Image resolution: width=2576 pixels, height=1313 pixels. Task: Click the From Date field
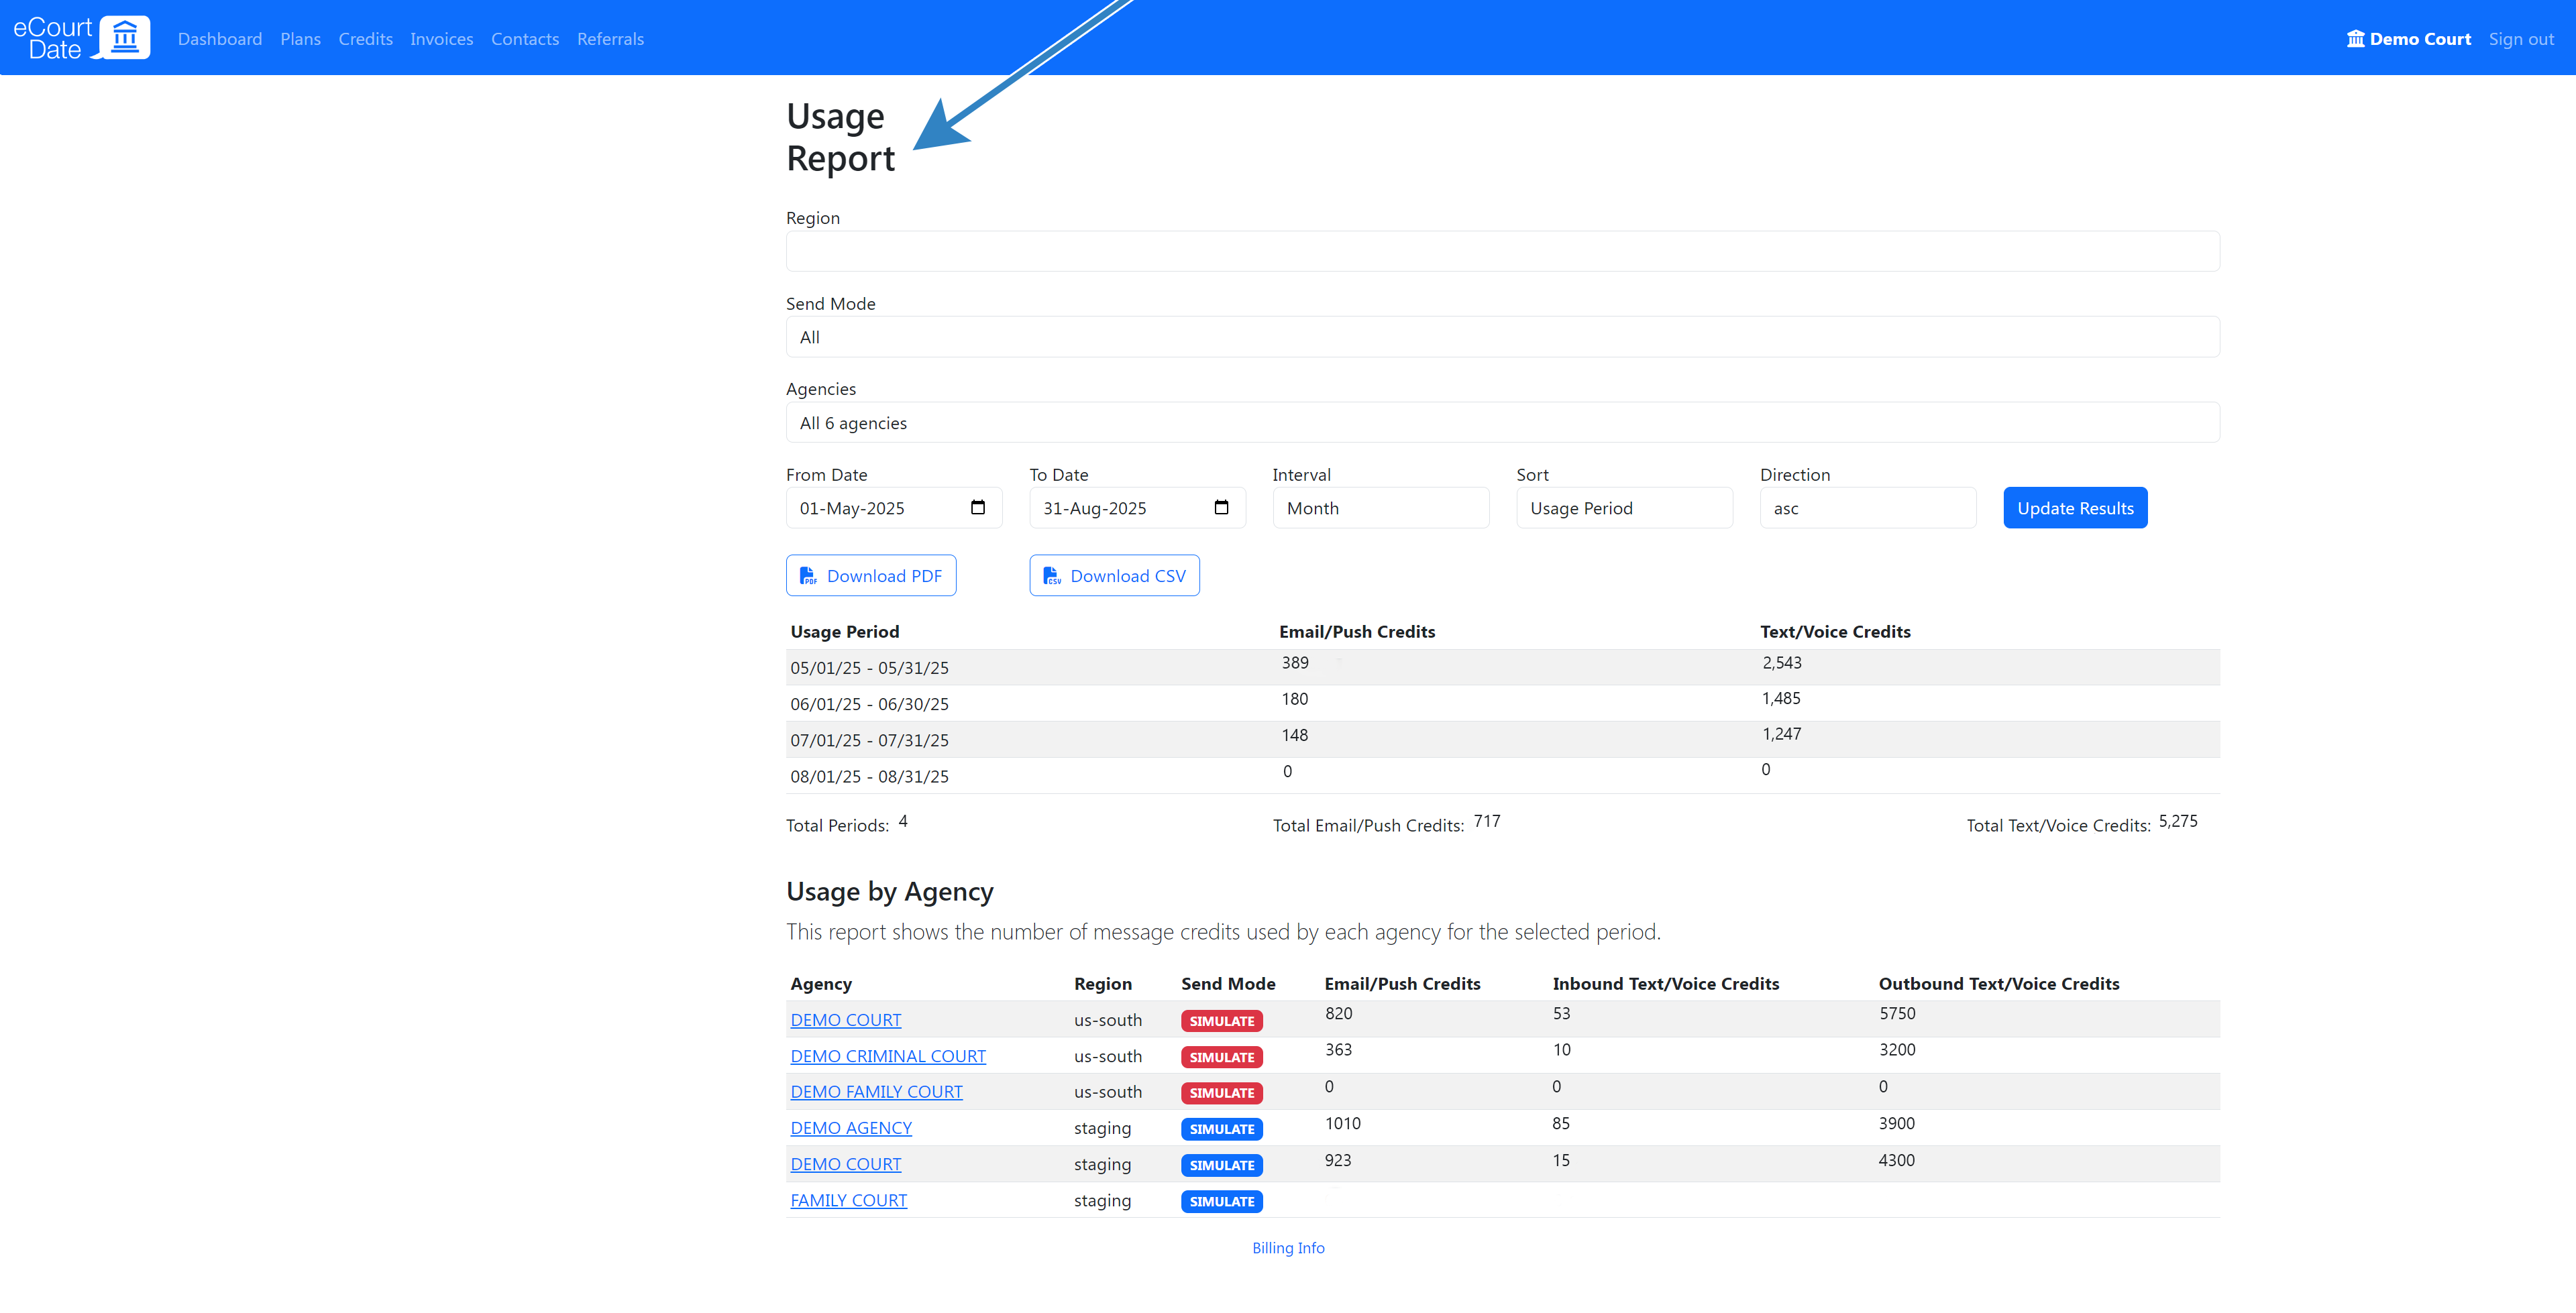[893, 508]
